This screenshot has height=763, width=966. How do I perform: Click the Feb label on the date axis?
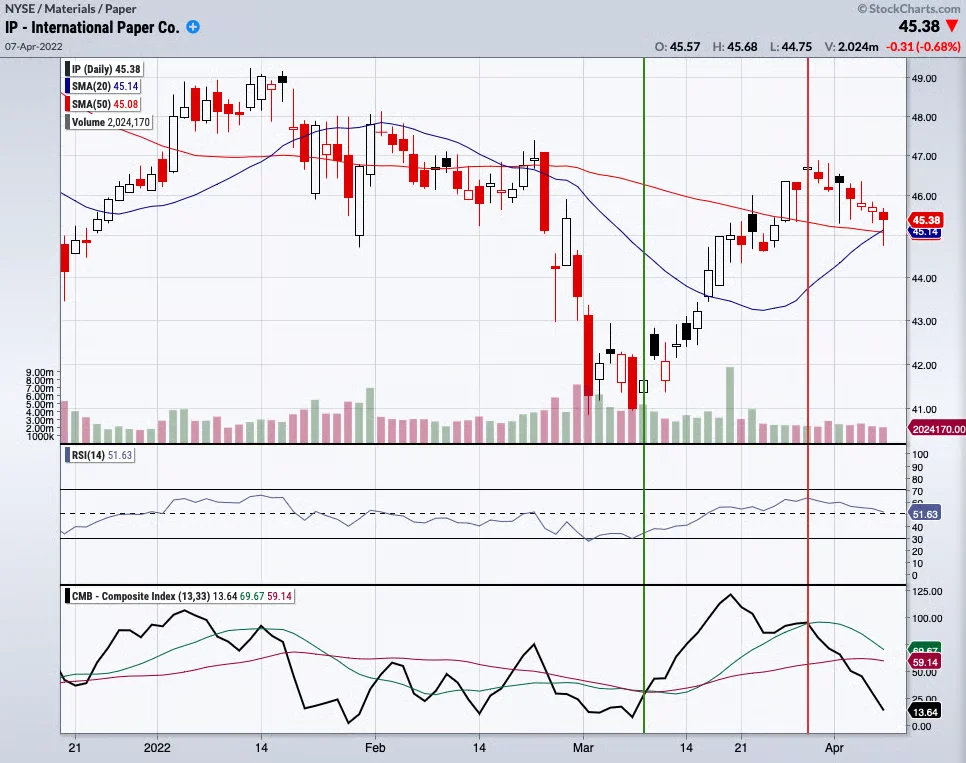375,748
